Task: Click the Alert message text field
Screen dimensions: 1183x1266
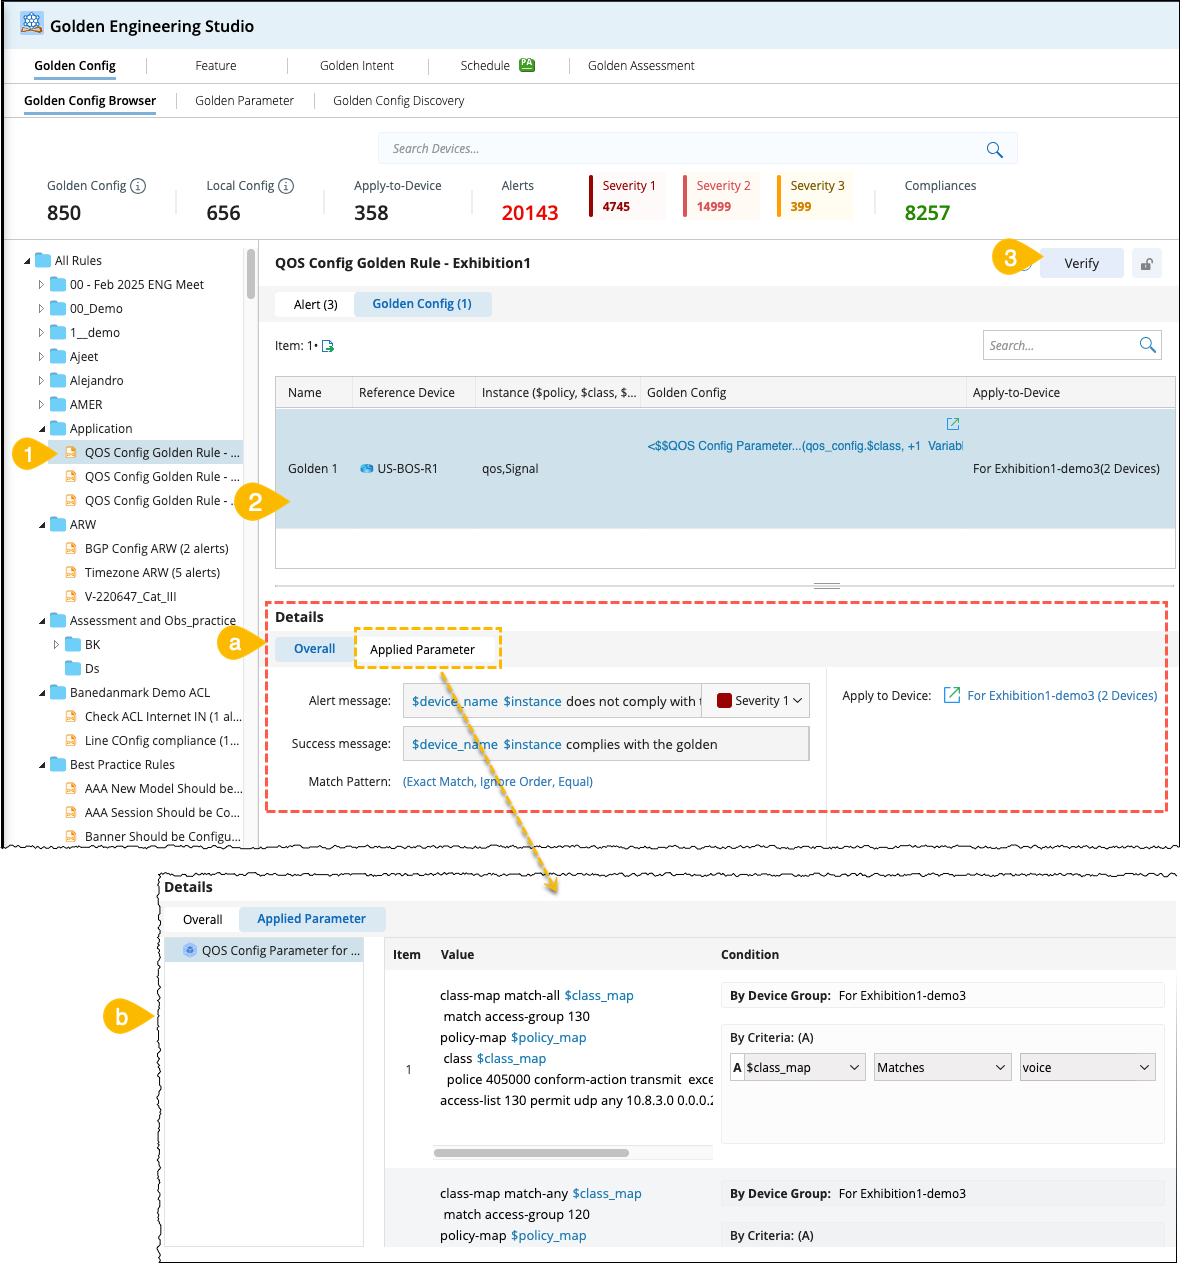Action: point(553,701)
